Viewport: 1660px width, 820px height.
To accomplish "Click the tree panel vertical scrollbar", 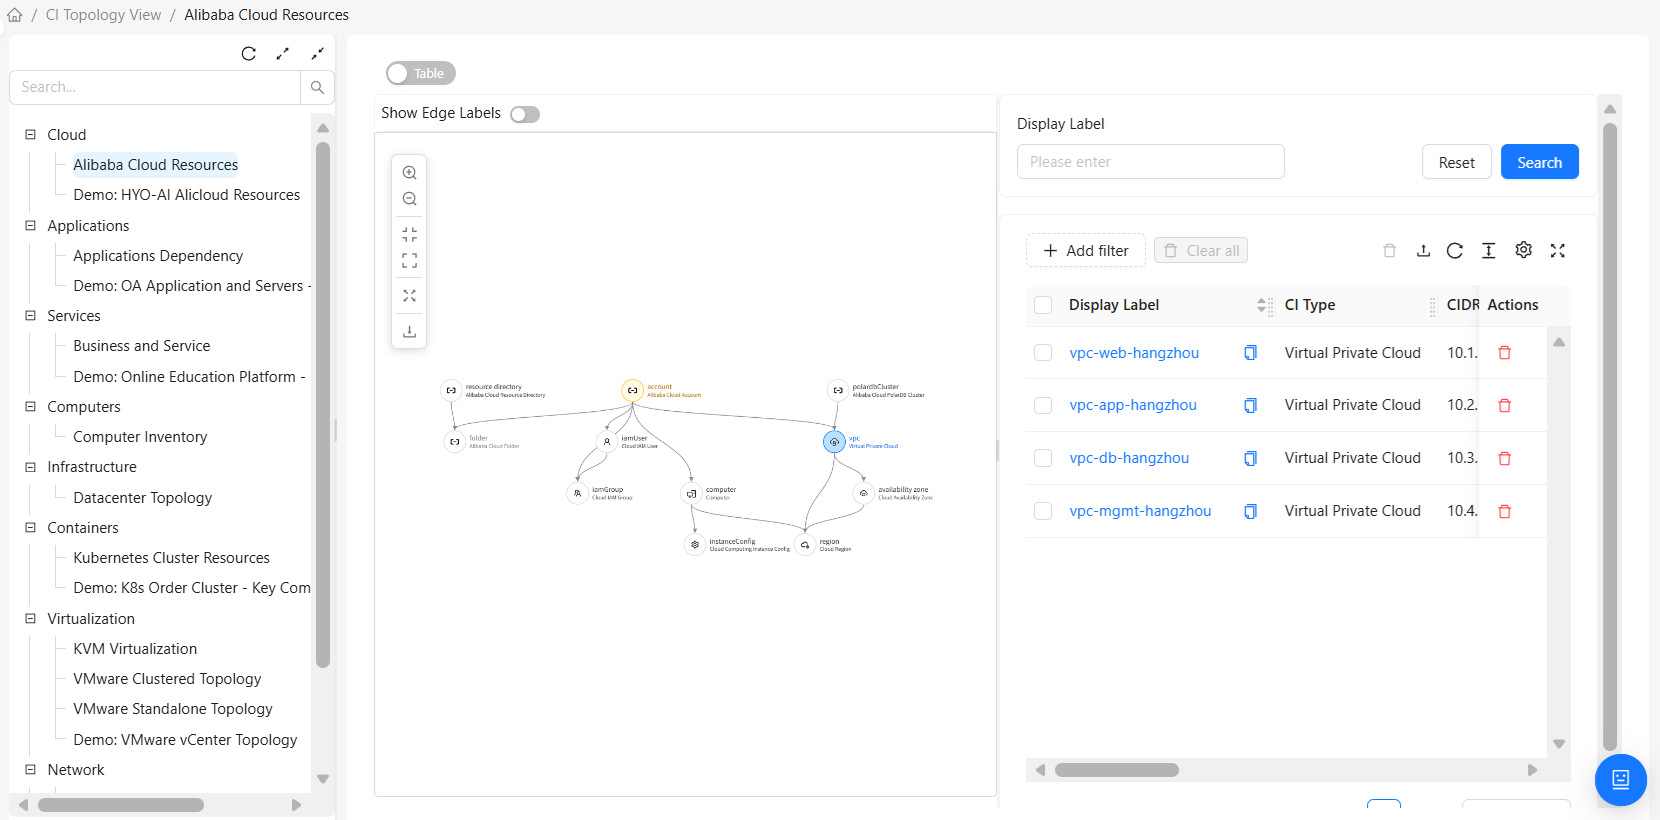I will (x=323, y=404).
